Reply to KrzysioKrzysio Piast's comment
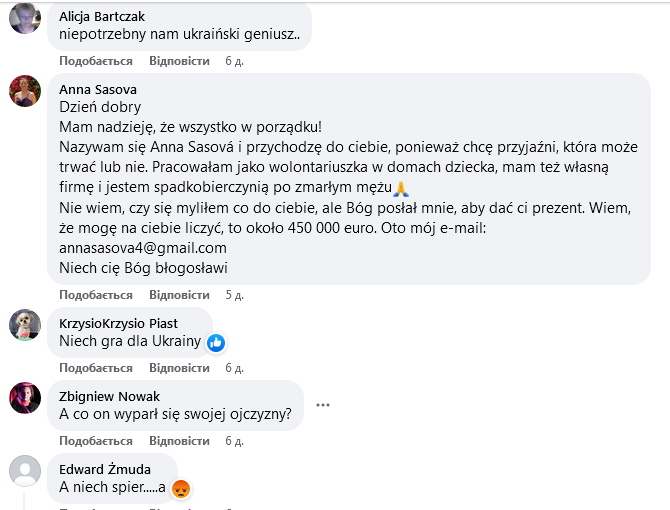The height and width of the screenshot is (510, 670). click(179, 368)
